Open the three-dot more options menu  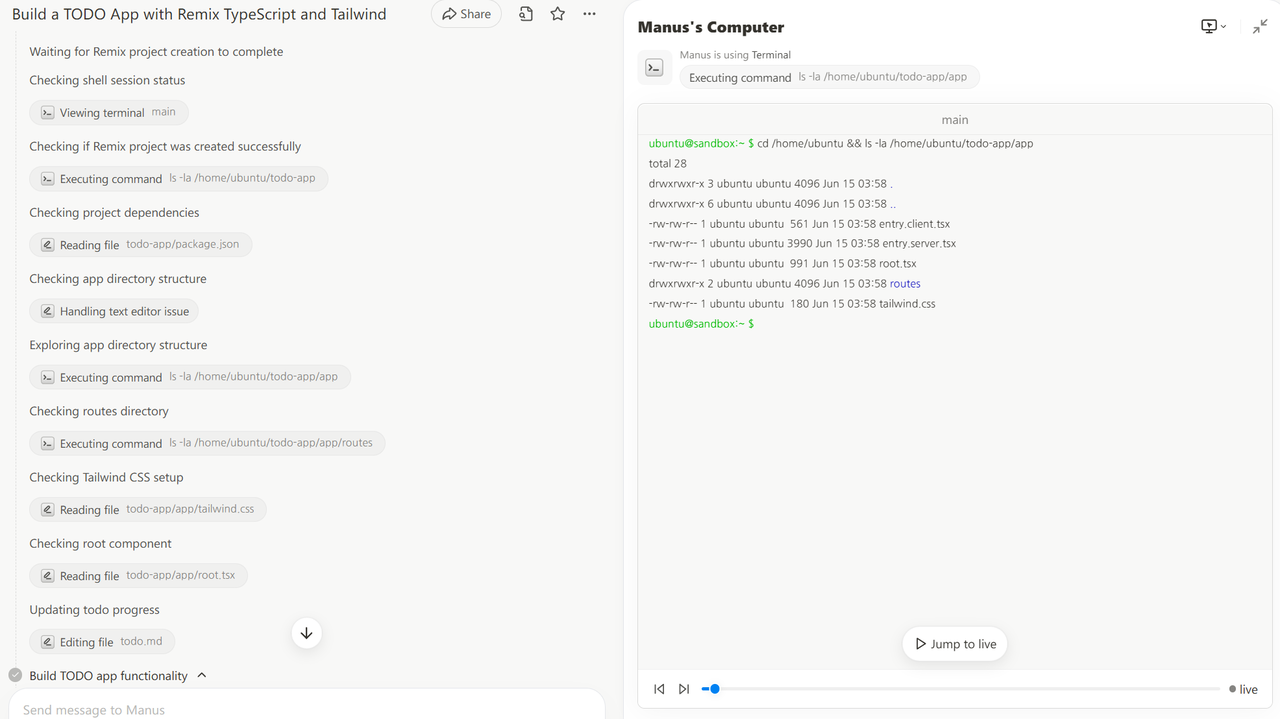589,14
